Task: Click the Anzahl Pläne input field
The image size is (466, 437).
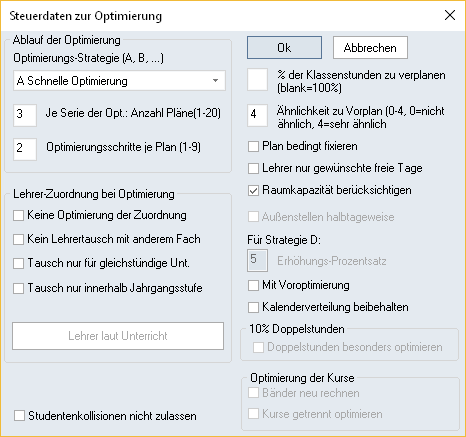Action: click(x=25, y=115)
